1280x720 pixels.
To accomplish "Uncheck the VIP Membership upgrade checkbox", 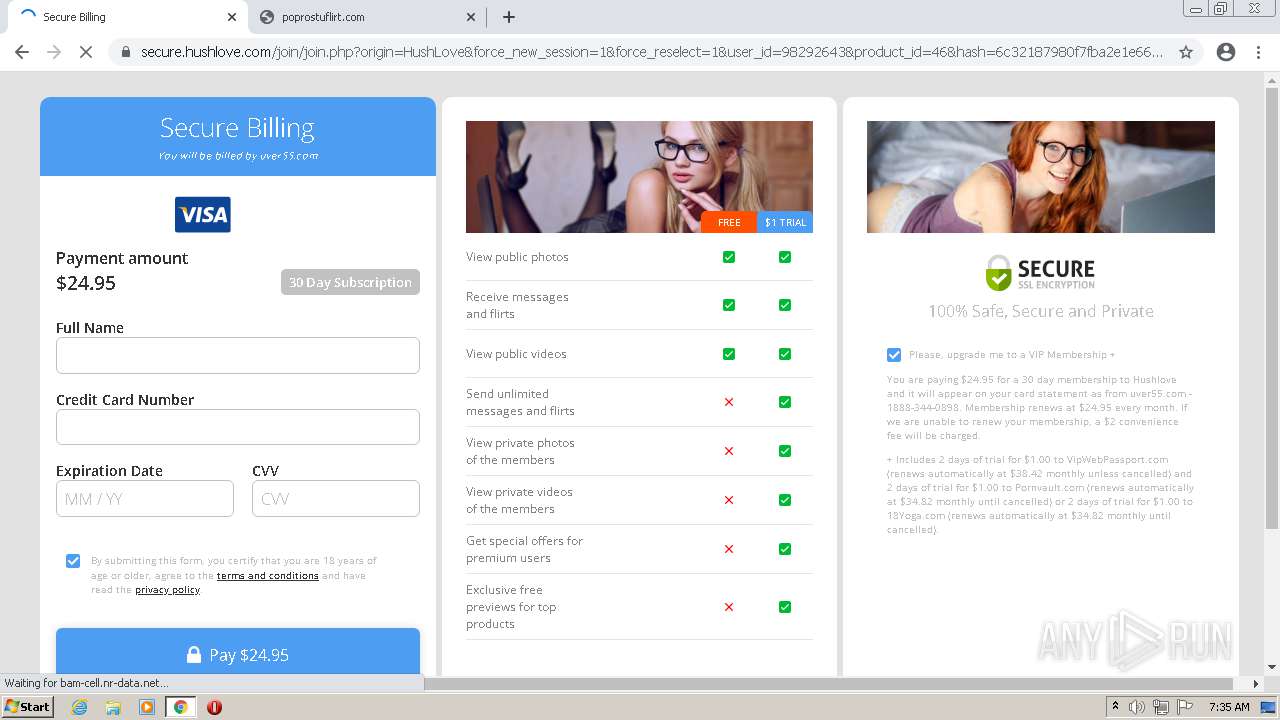I will point(894,355).
